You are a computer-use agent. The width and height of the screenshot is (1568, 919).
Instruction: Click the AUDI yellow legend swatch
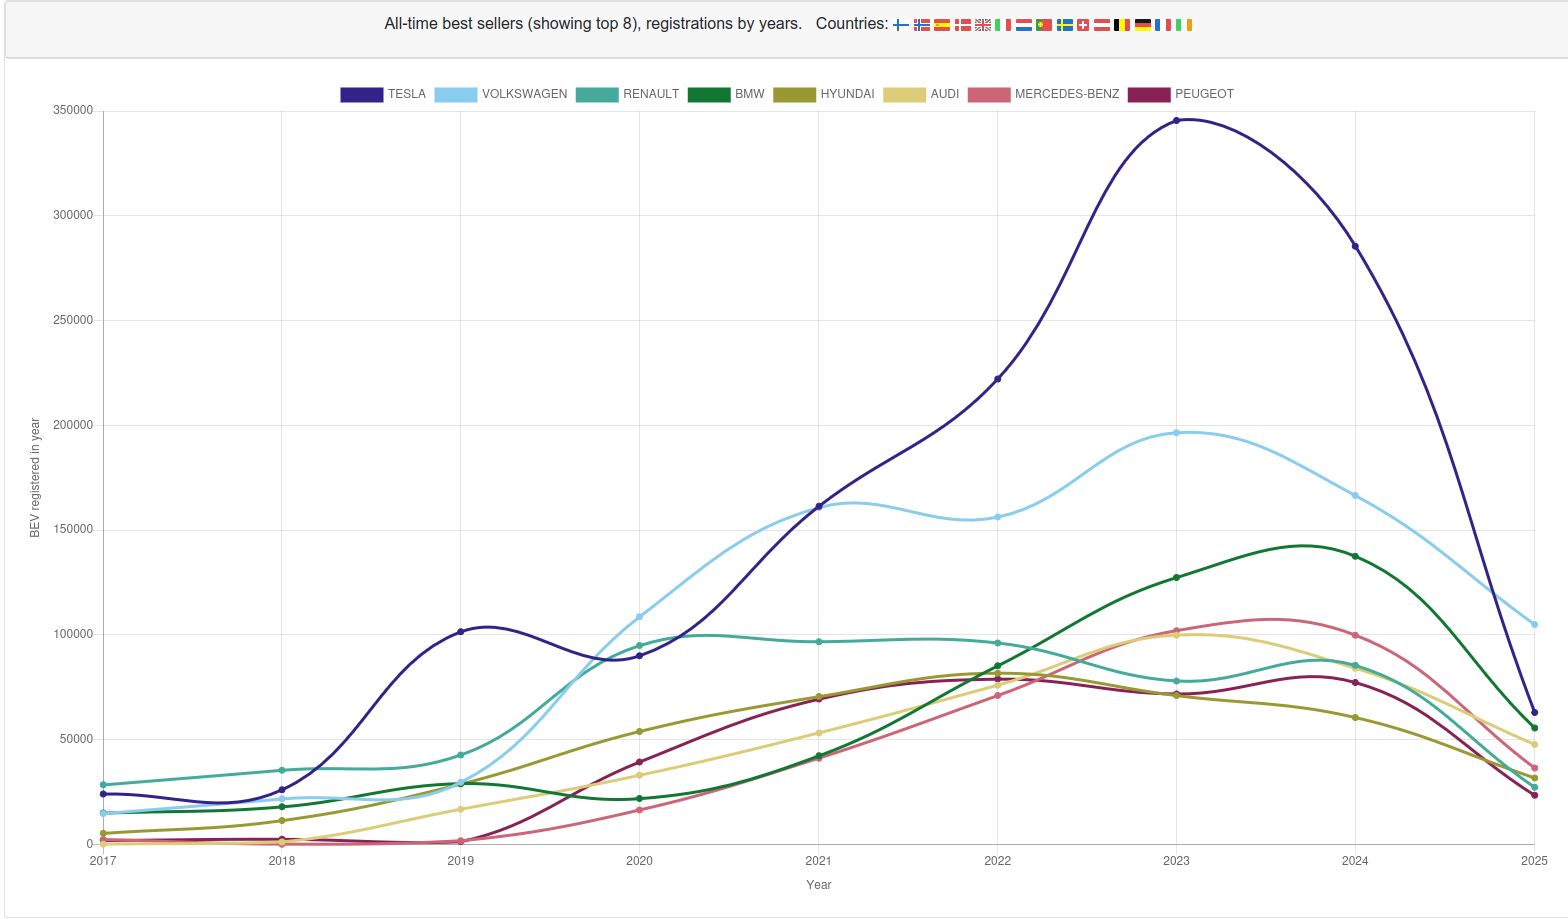pyautogui.click(x=905, y=94)
